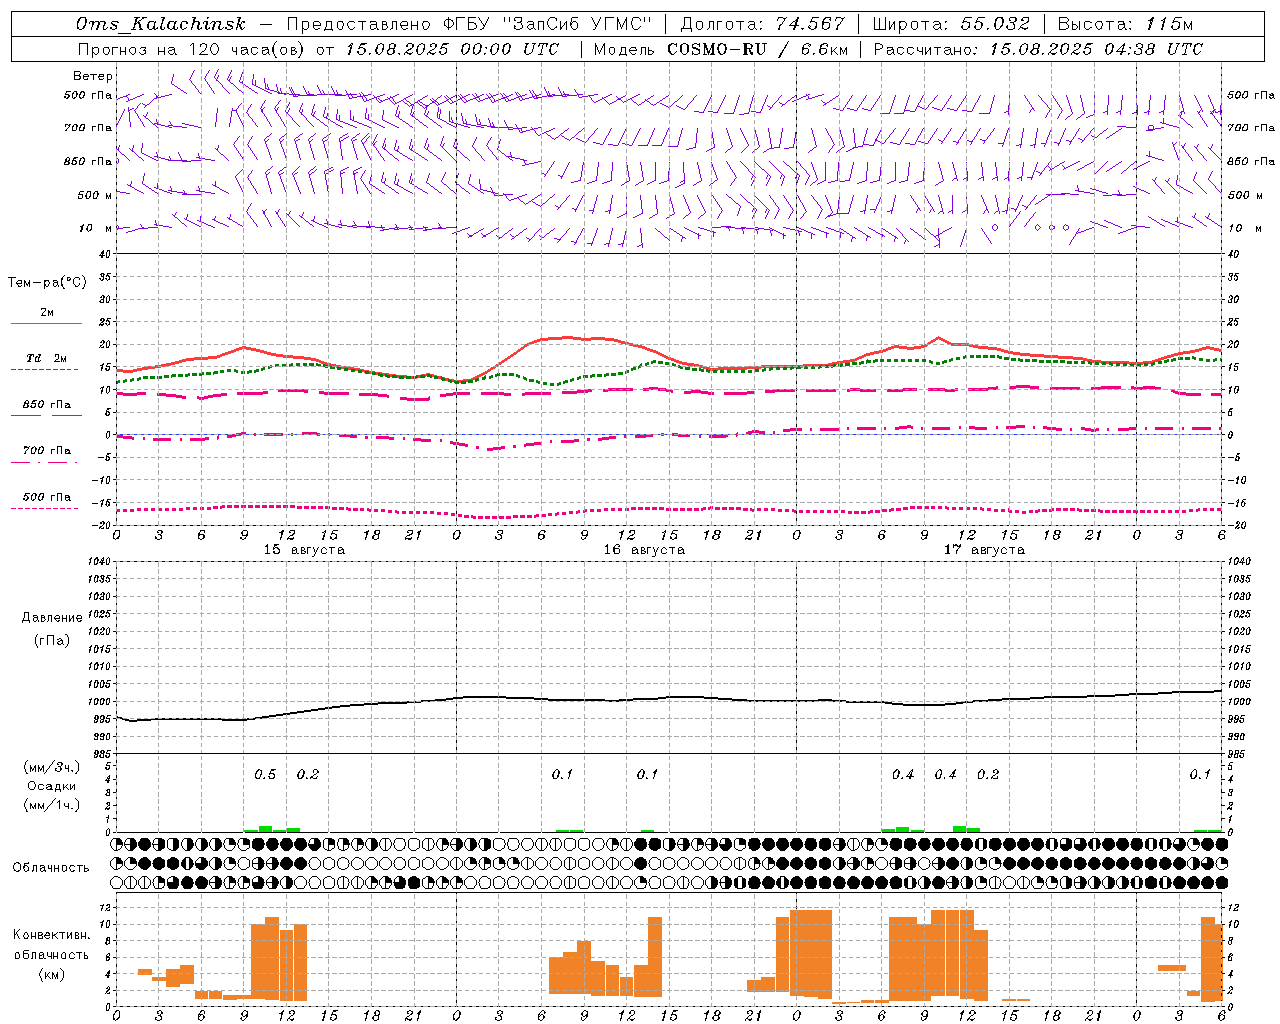Select the provider text ФГБУ "ЗапСиб УГМС"
The height and width of the screenshot is (1024, 1280).
547,24
